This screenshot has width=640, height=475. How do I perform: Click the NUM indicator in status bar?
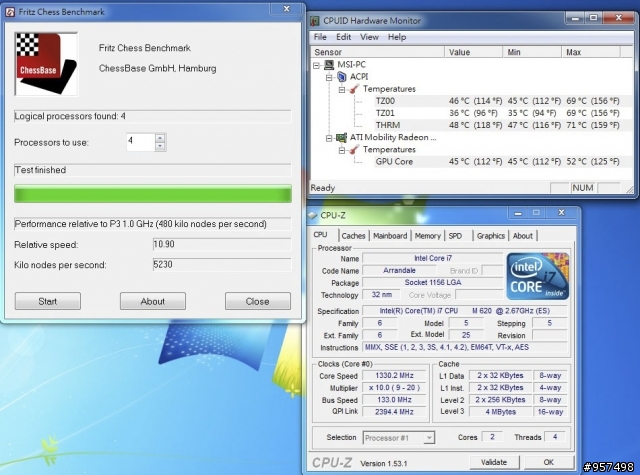pos(582,188)
